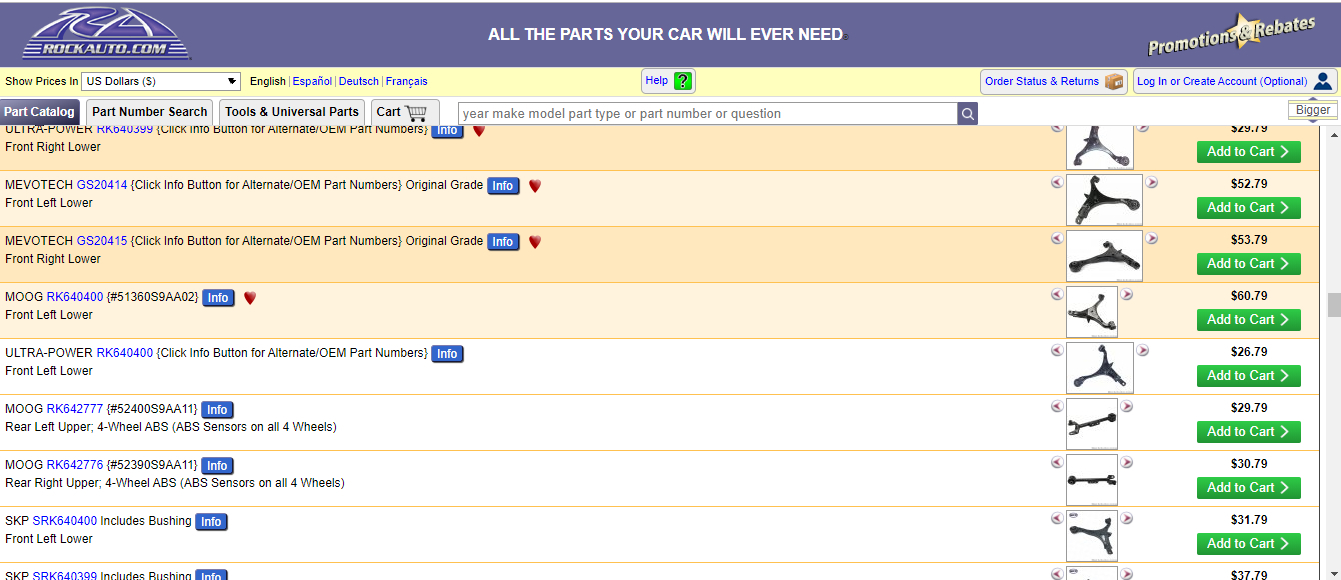This screenshot has width=1341, height=580.
Task: Open the currency dropdown showing US Dollars
Action: coord(161,81)
